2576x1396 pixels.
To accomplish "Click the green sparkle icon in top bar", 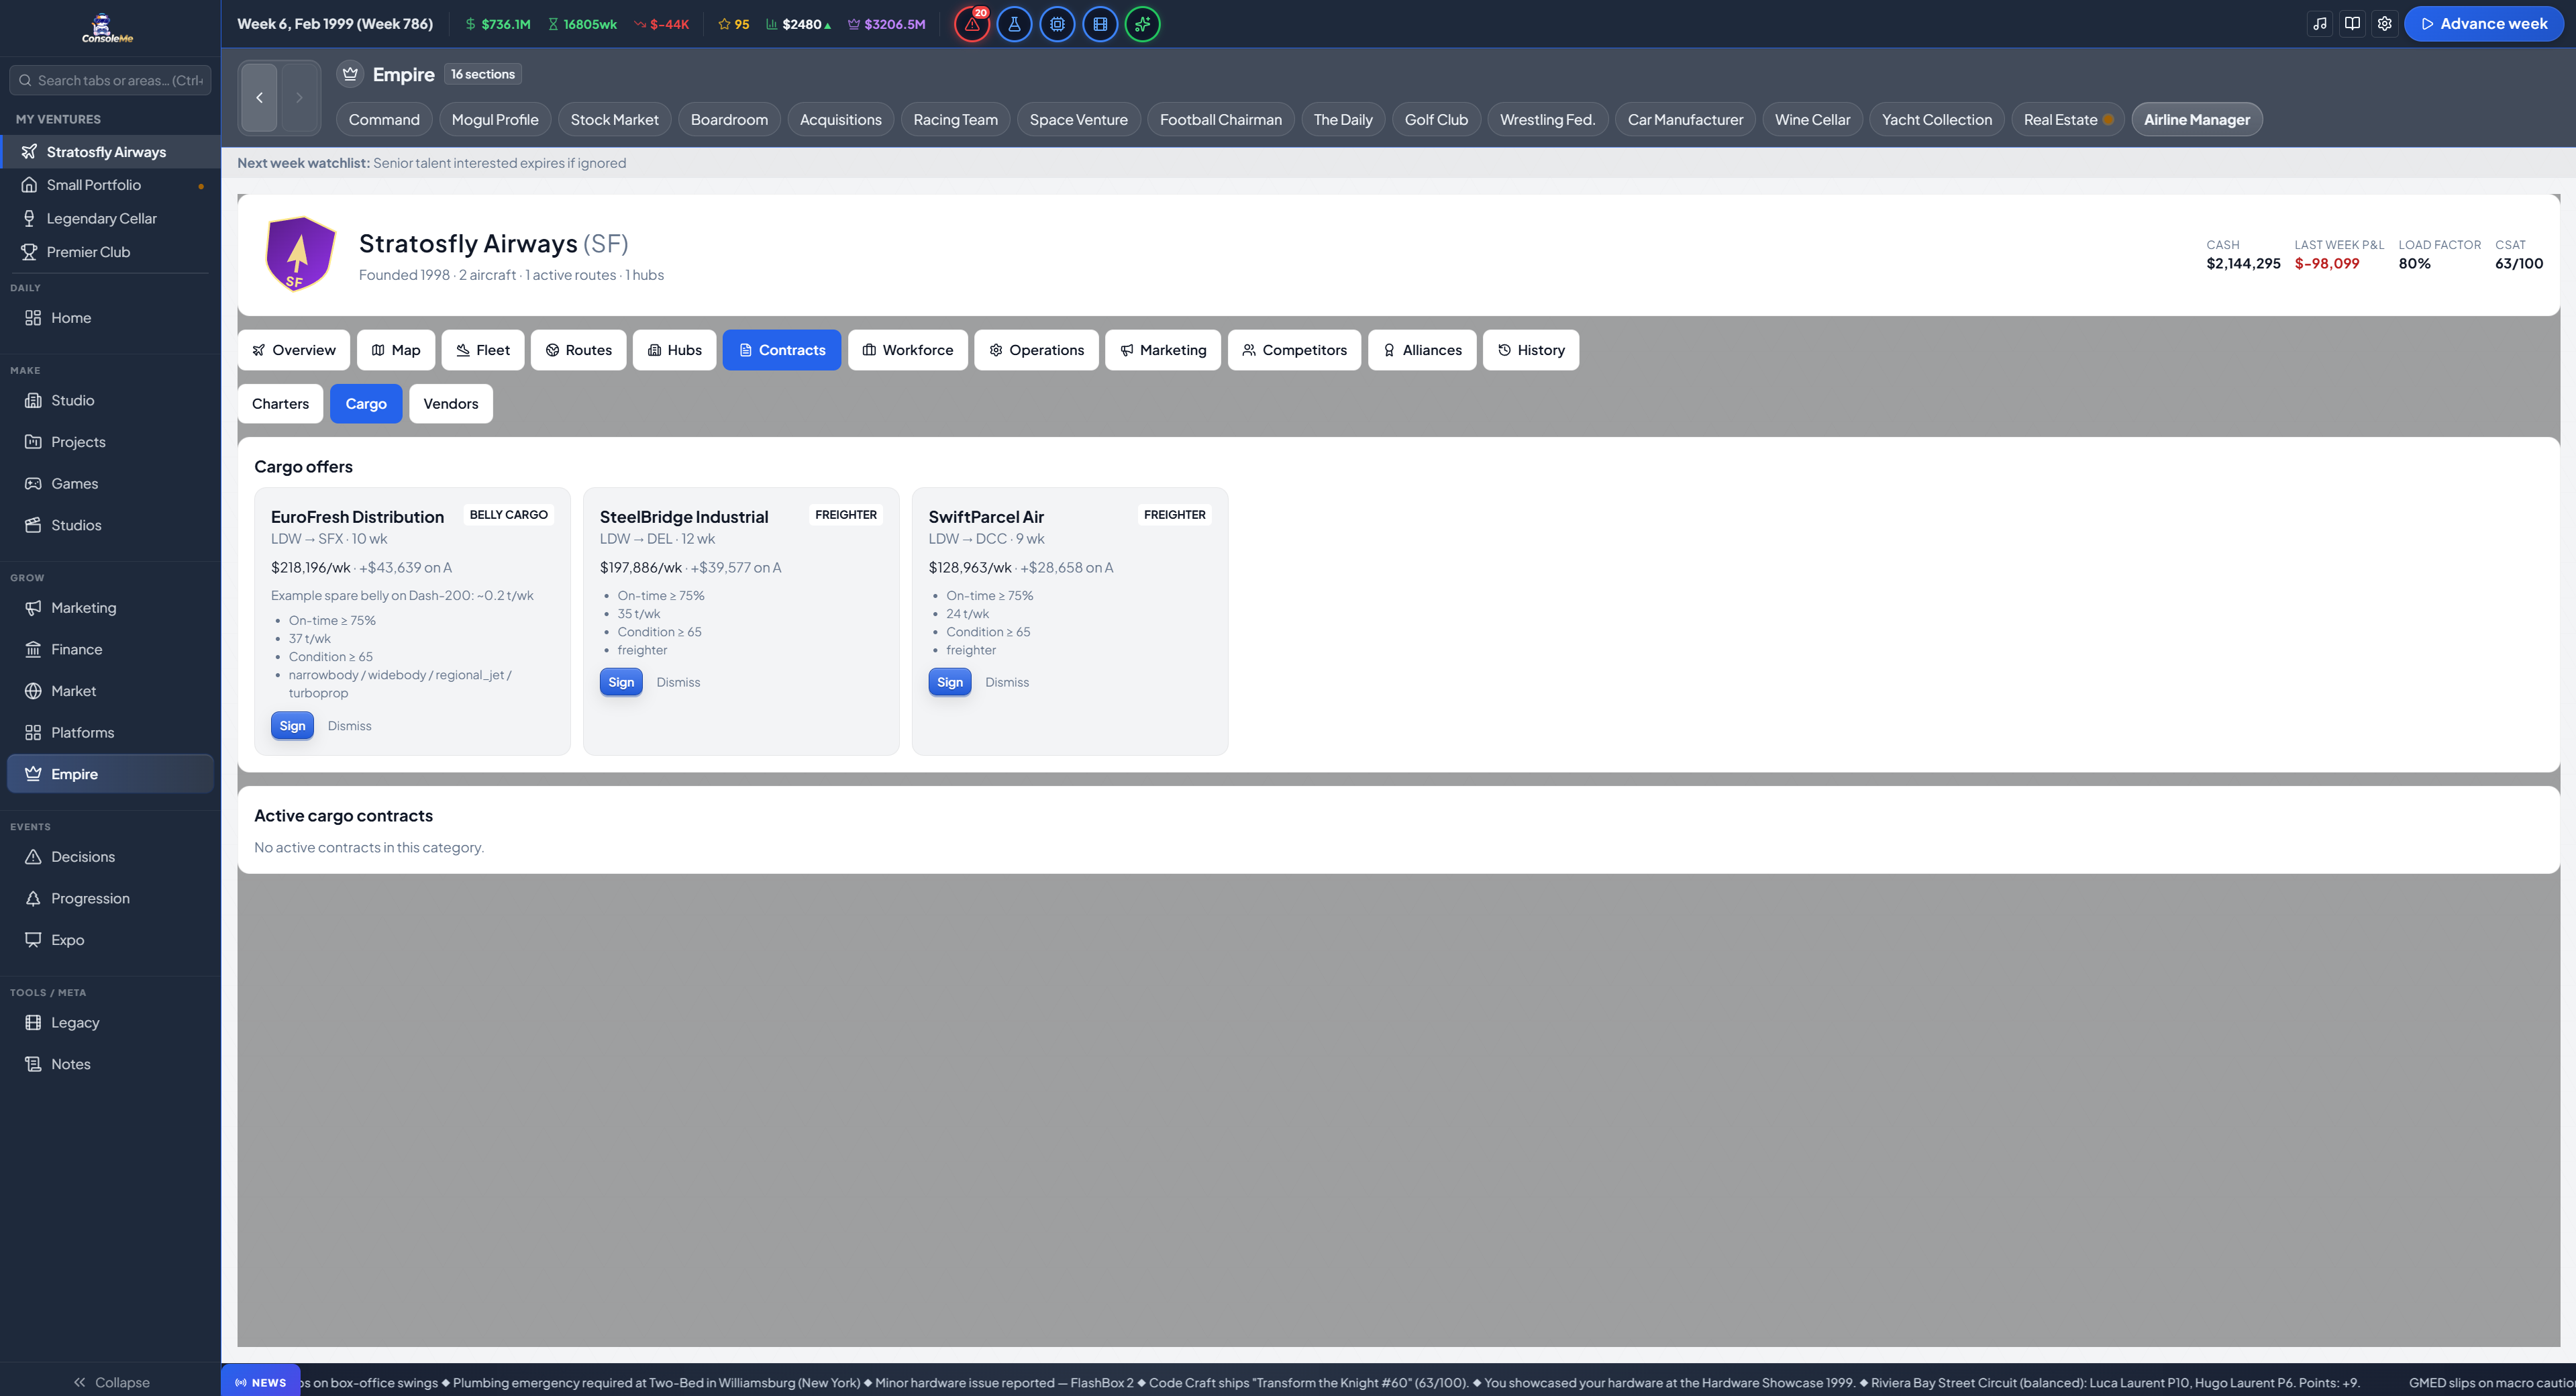I will (1143, 24).
